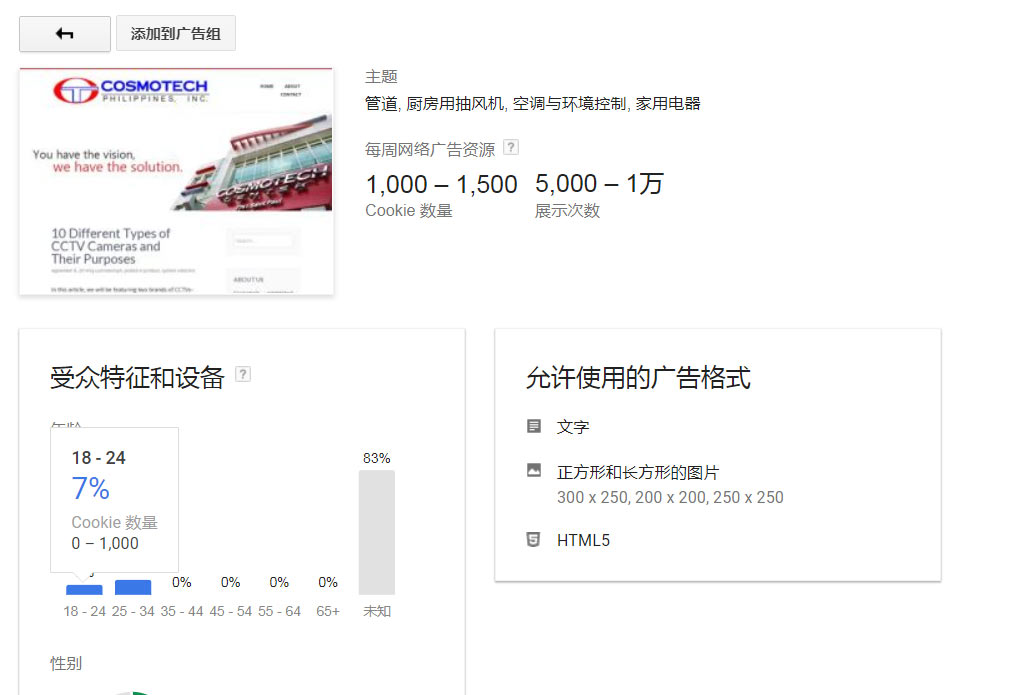The height and width of the screenshot is (695, 1021).
Task: Click the 1,000 – 1,500 Cookie count figure
Action: (x=441, y=185)
